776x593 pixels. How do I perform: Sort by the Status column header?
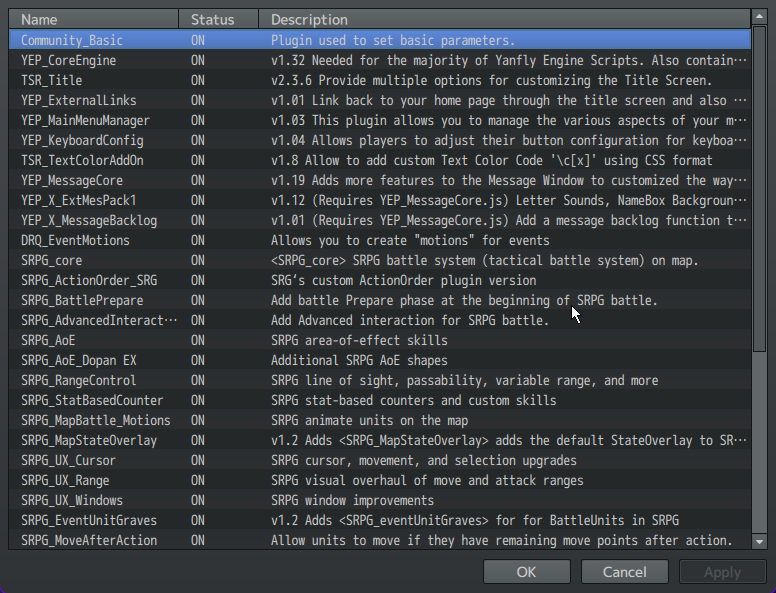218,19
